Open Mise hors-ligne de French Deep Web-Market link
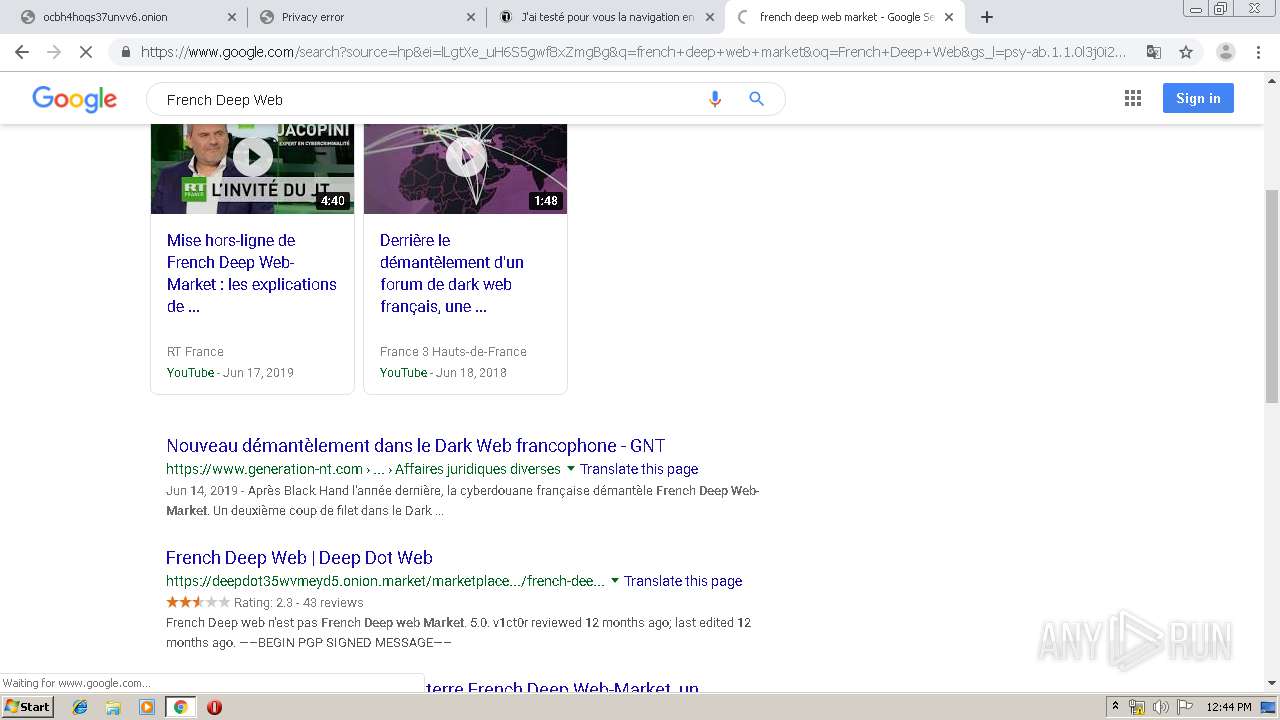The height and width of the screenshot is (720, 1280). [252, 273]
